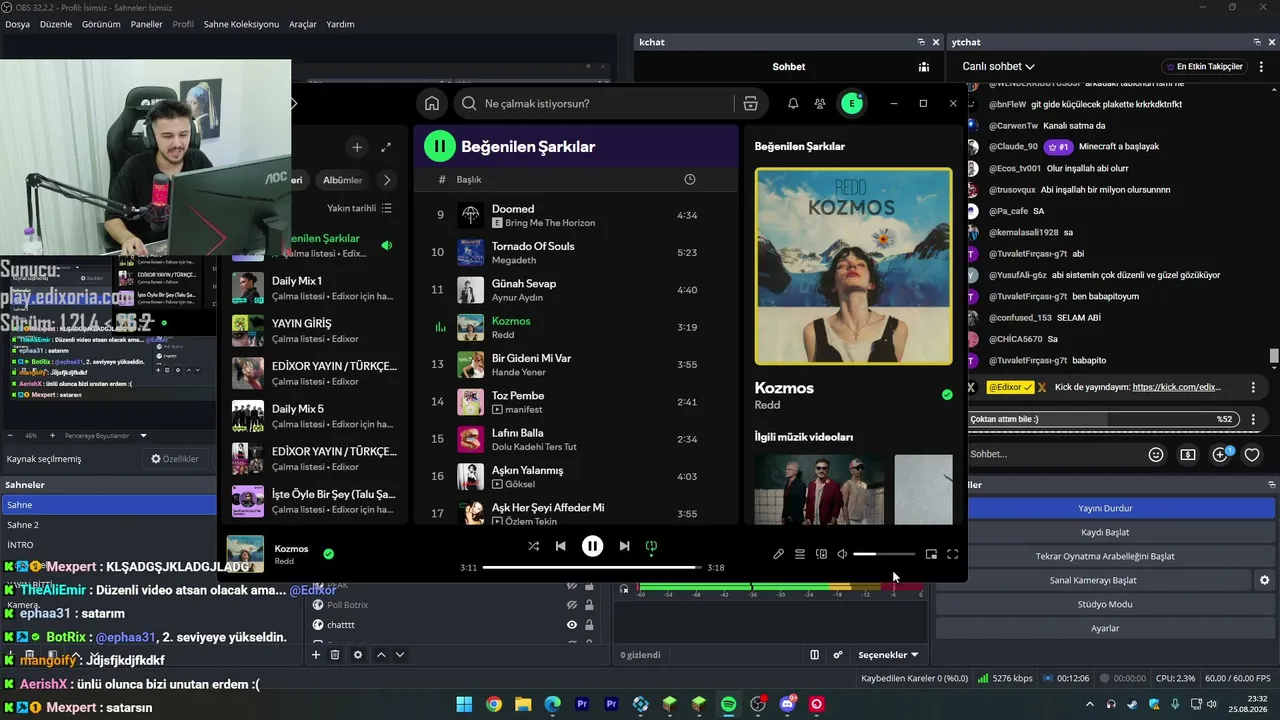Viewport: 1280px width, 720px height.
Task: Open the Lyrics microphone icon in Spotify
Action: (x=779, y=554)
